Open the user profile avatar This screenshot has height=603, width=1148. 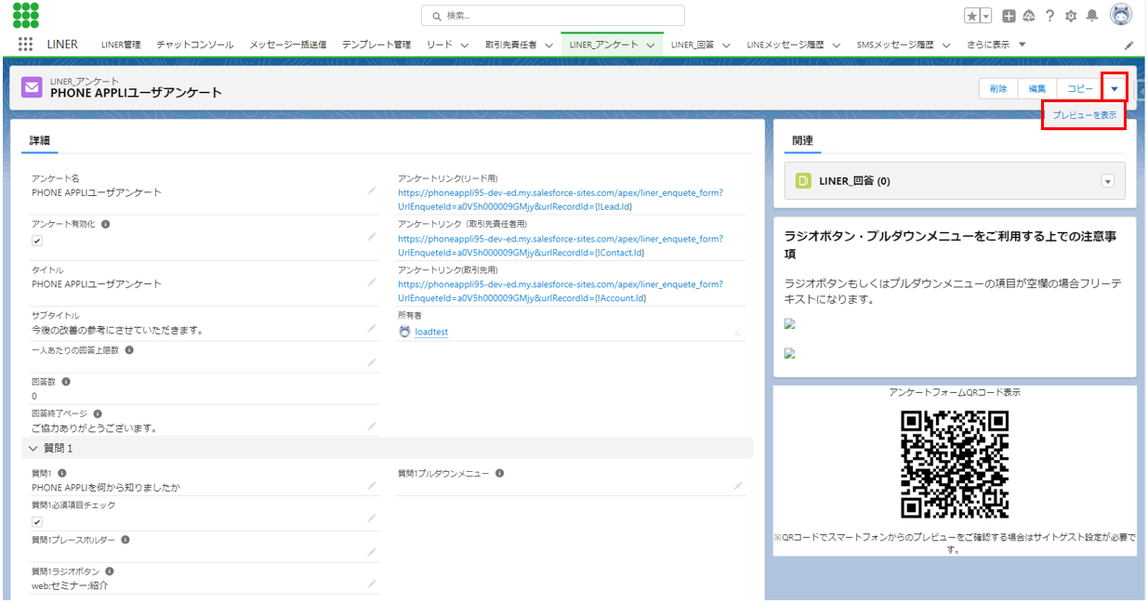tap(1121, 15)
